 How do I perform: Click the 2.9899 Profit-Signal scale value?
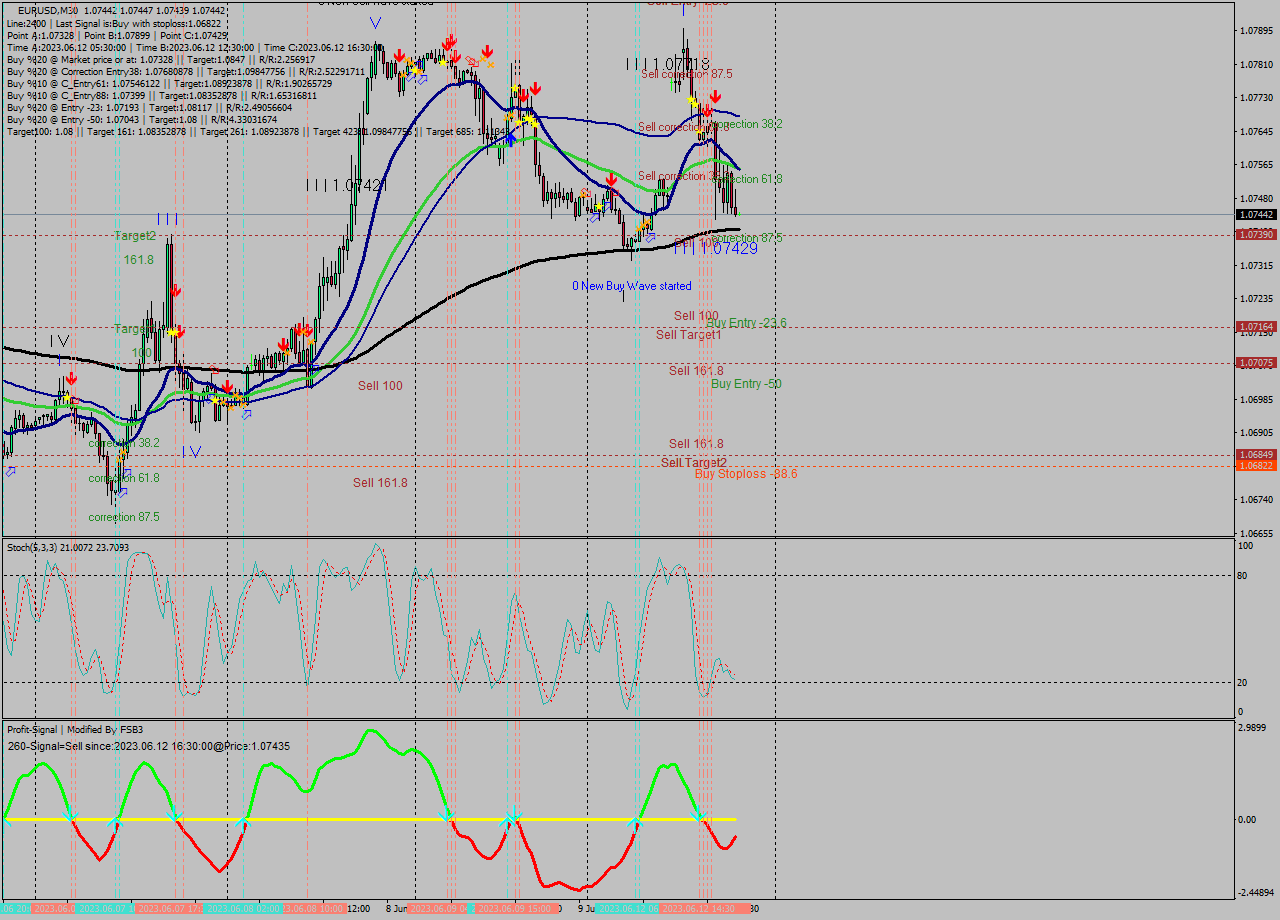click(1252, 727)
